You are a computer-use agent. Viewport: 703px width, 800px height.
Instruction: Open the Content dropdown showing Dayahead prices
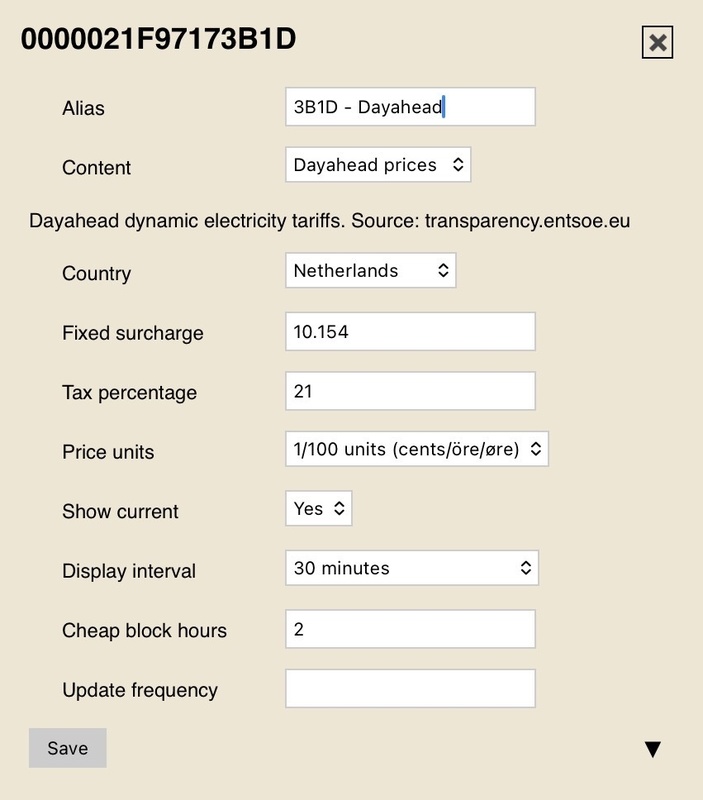[x=378, y=165]
